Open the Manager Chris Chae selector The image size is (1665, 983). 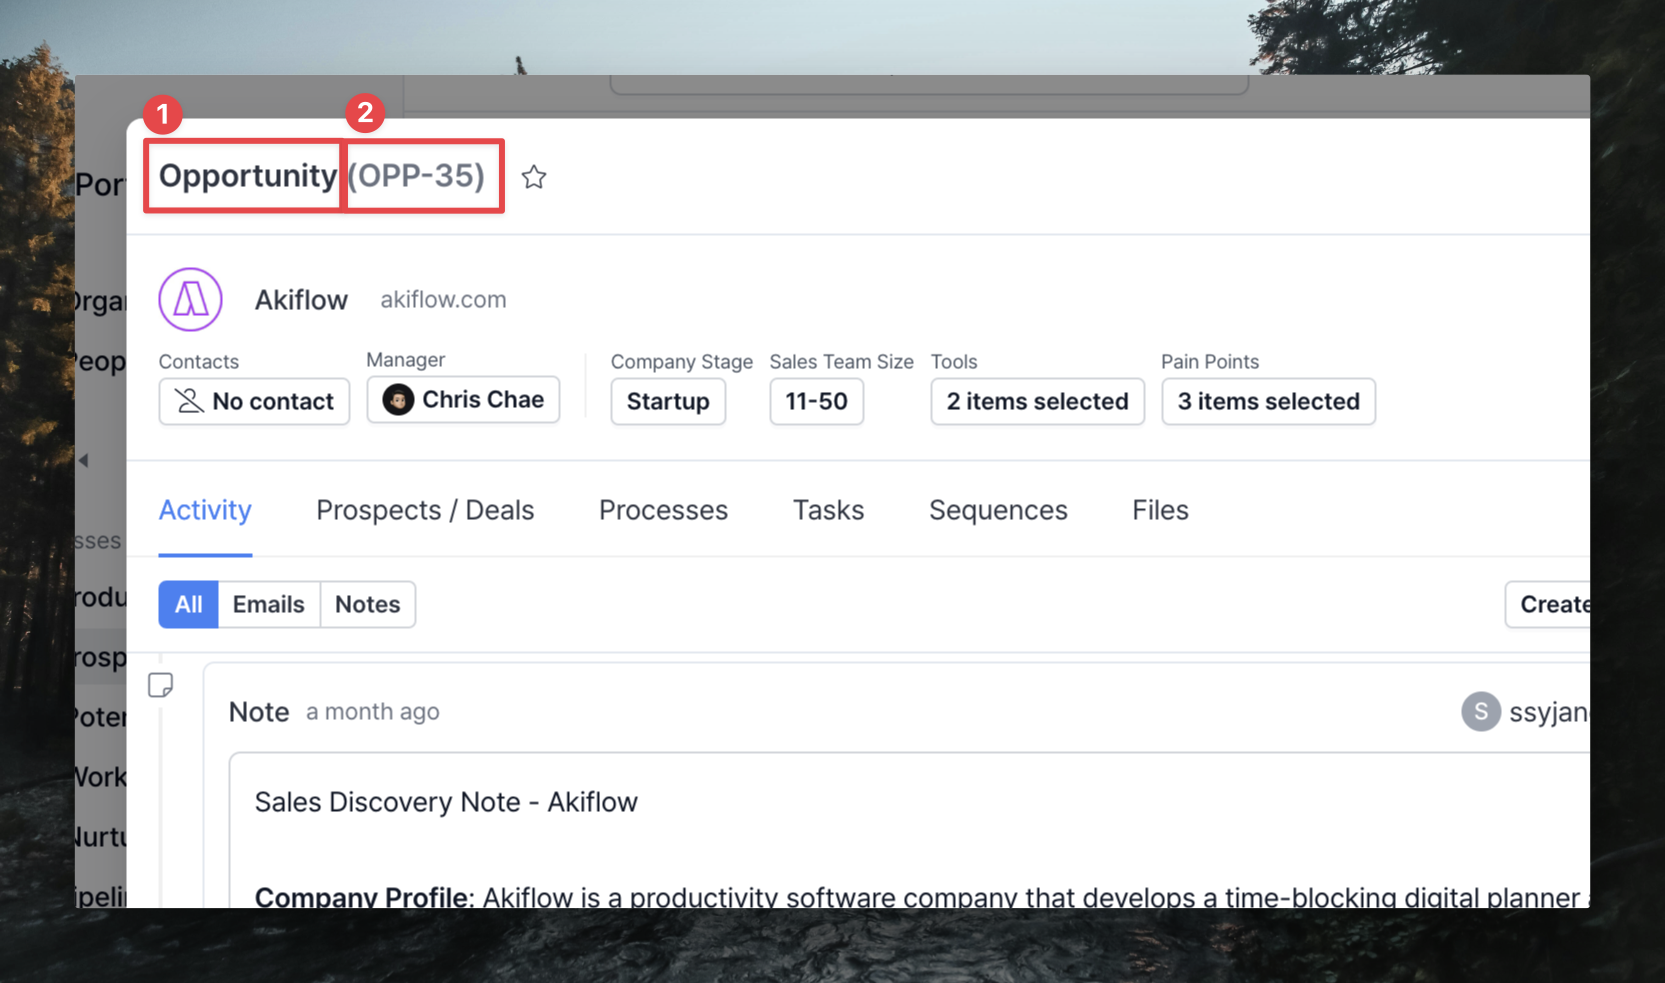[x=463, y=399]
